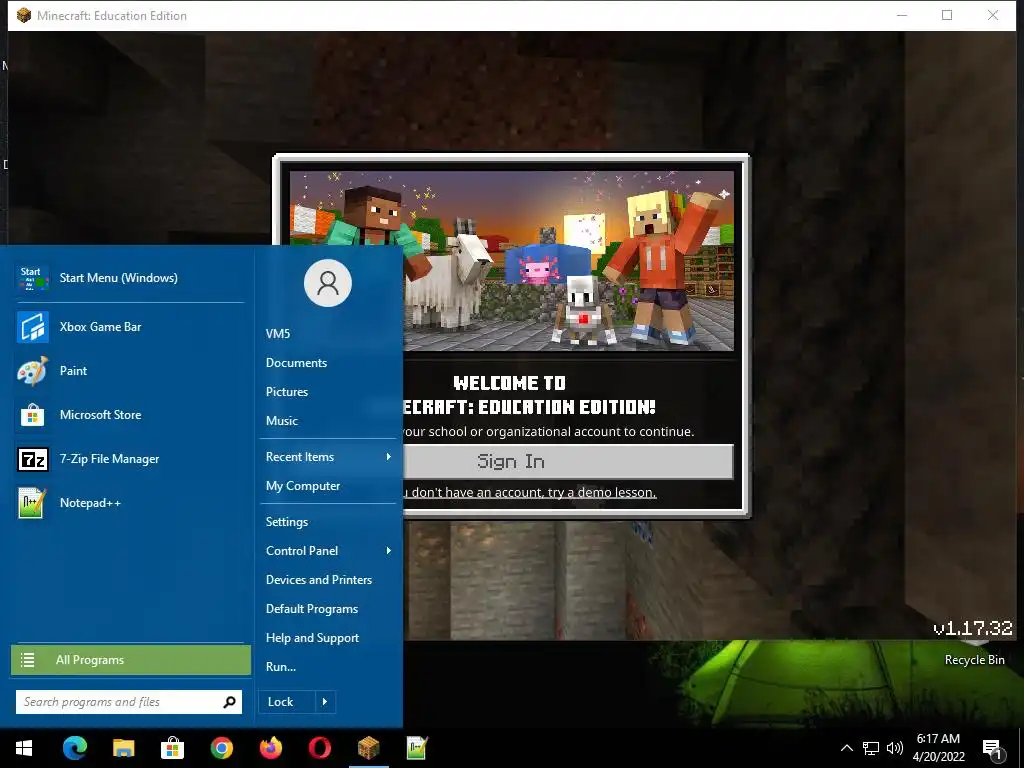
Task: Open Help and Support
Action: [x=312, y=638]
